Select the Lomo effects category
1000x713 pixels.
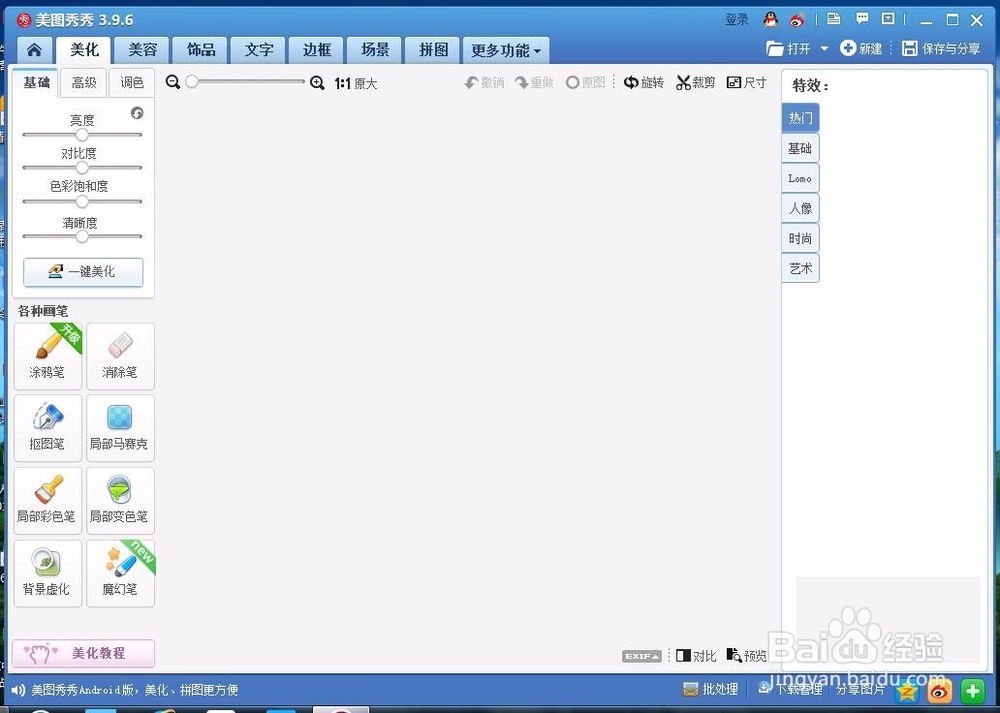click(x=800, y=179)
